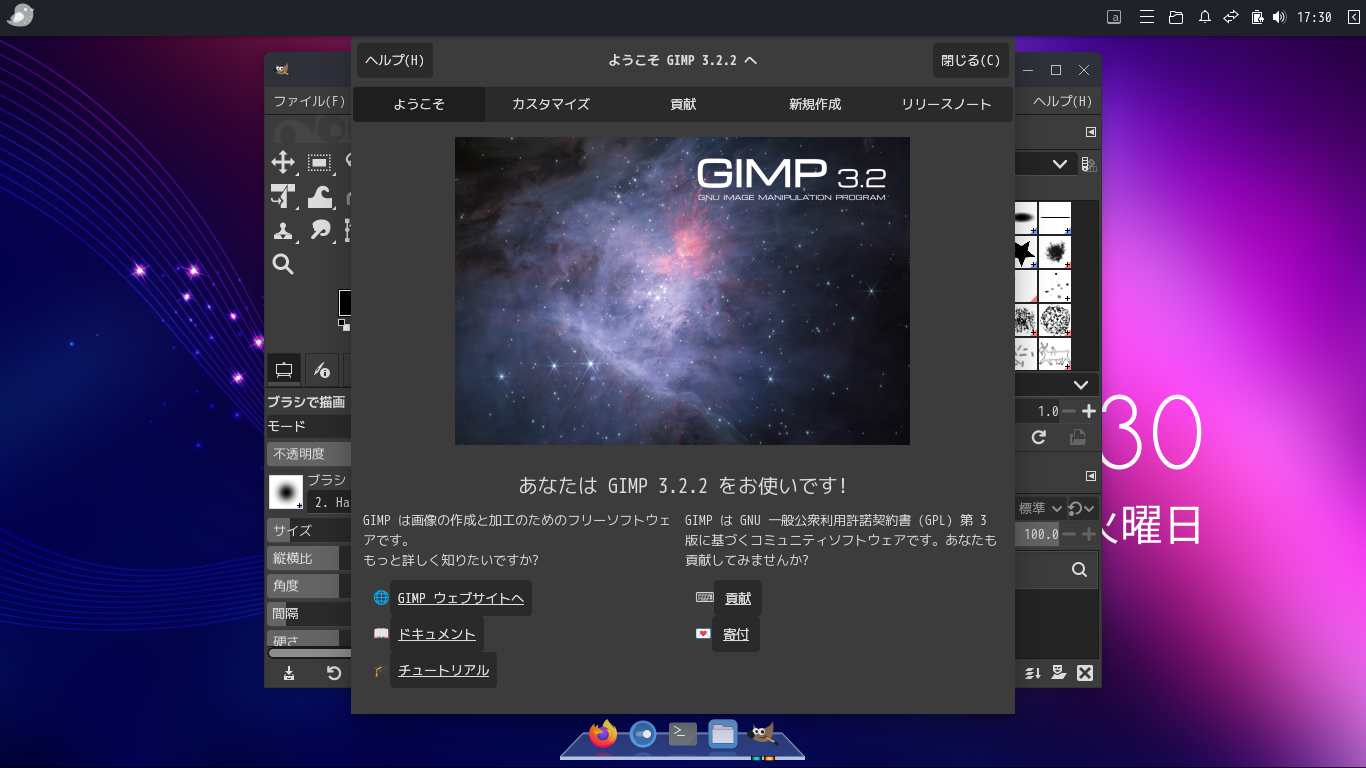
Task: Click the 縦横比 aspect ratio slider
Action: pyautogui.click(x=309, y=558)
